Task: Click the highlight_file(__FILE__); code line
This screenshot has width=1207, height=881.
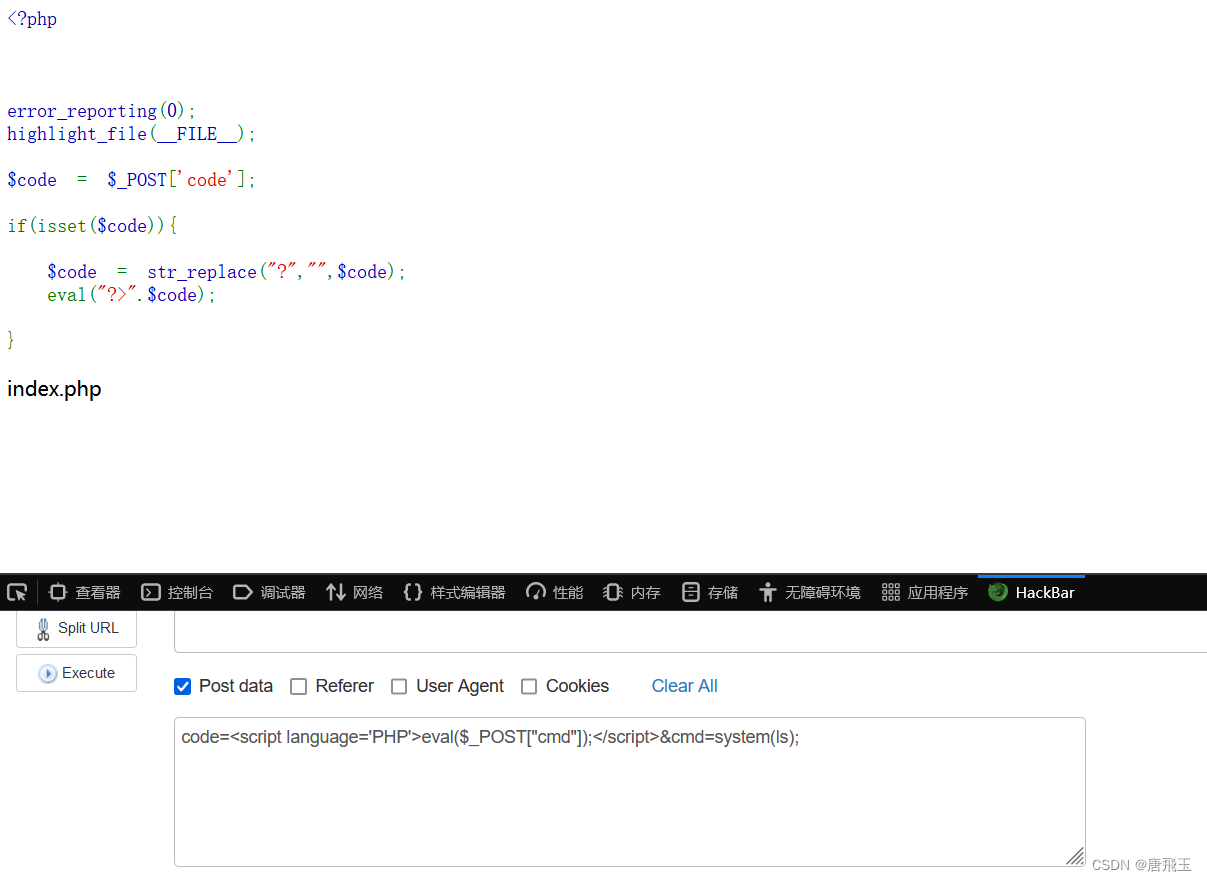Action: [x=132, y=134]
